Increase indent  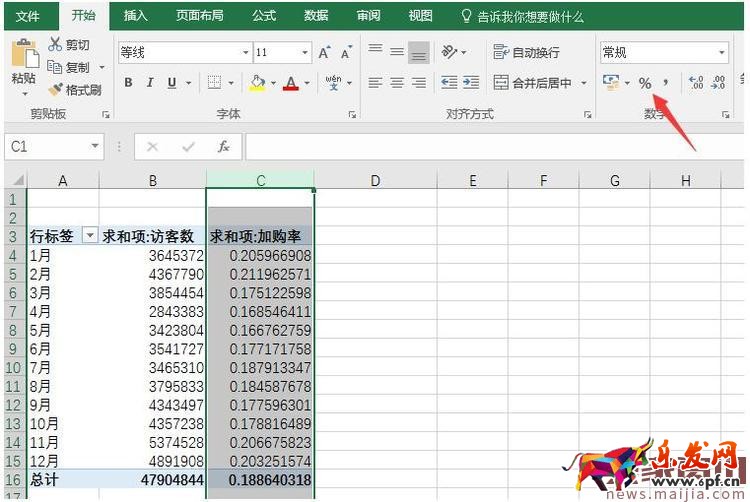[471, 82]
